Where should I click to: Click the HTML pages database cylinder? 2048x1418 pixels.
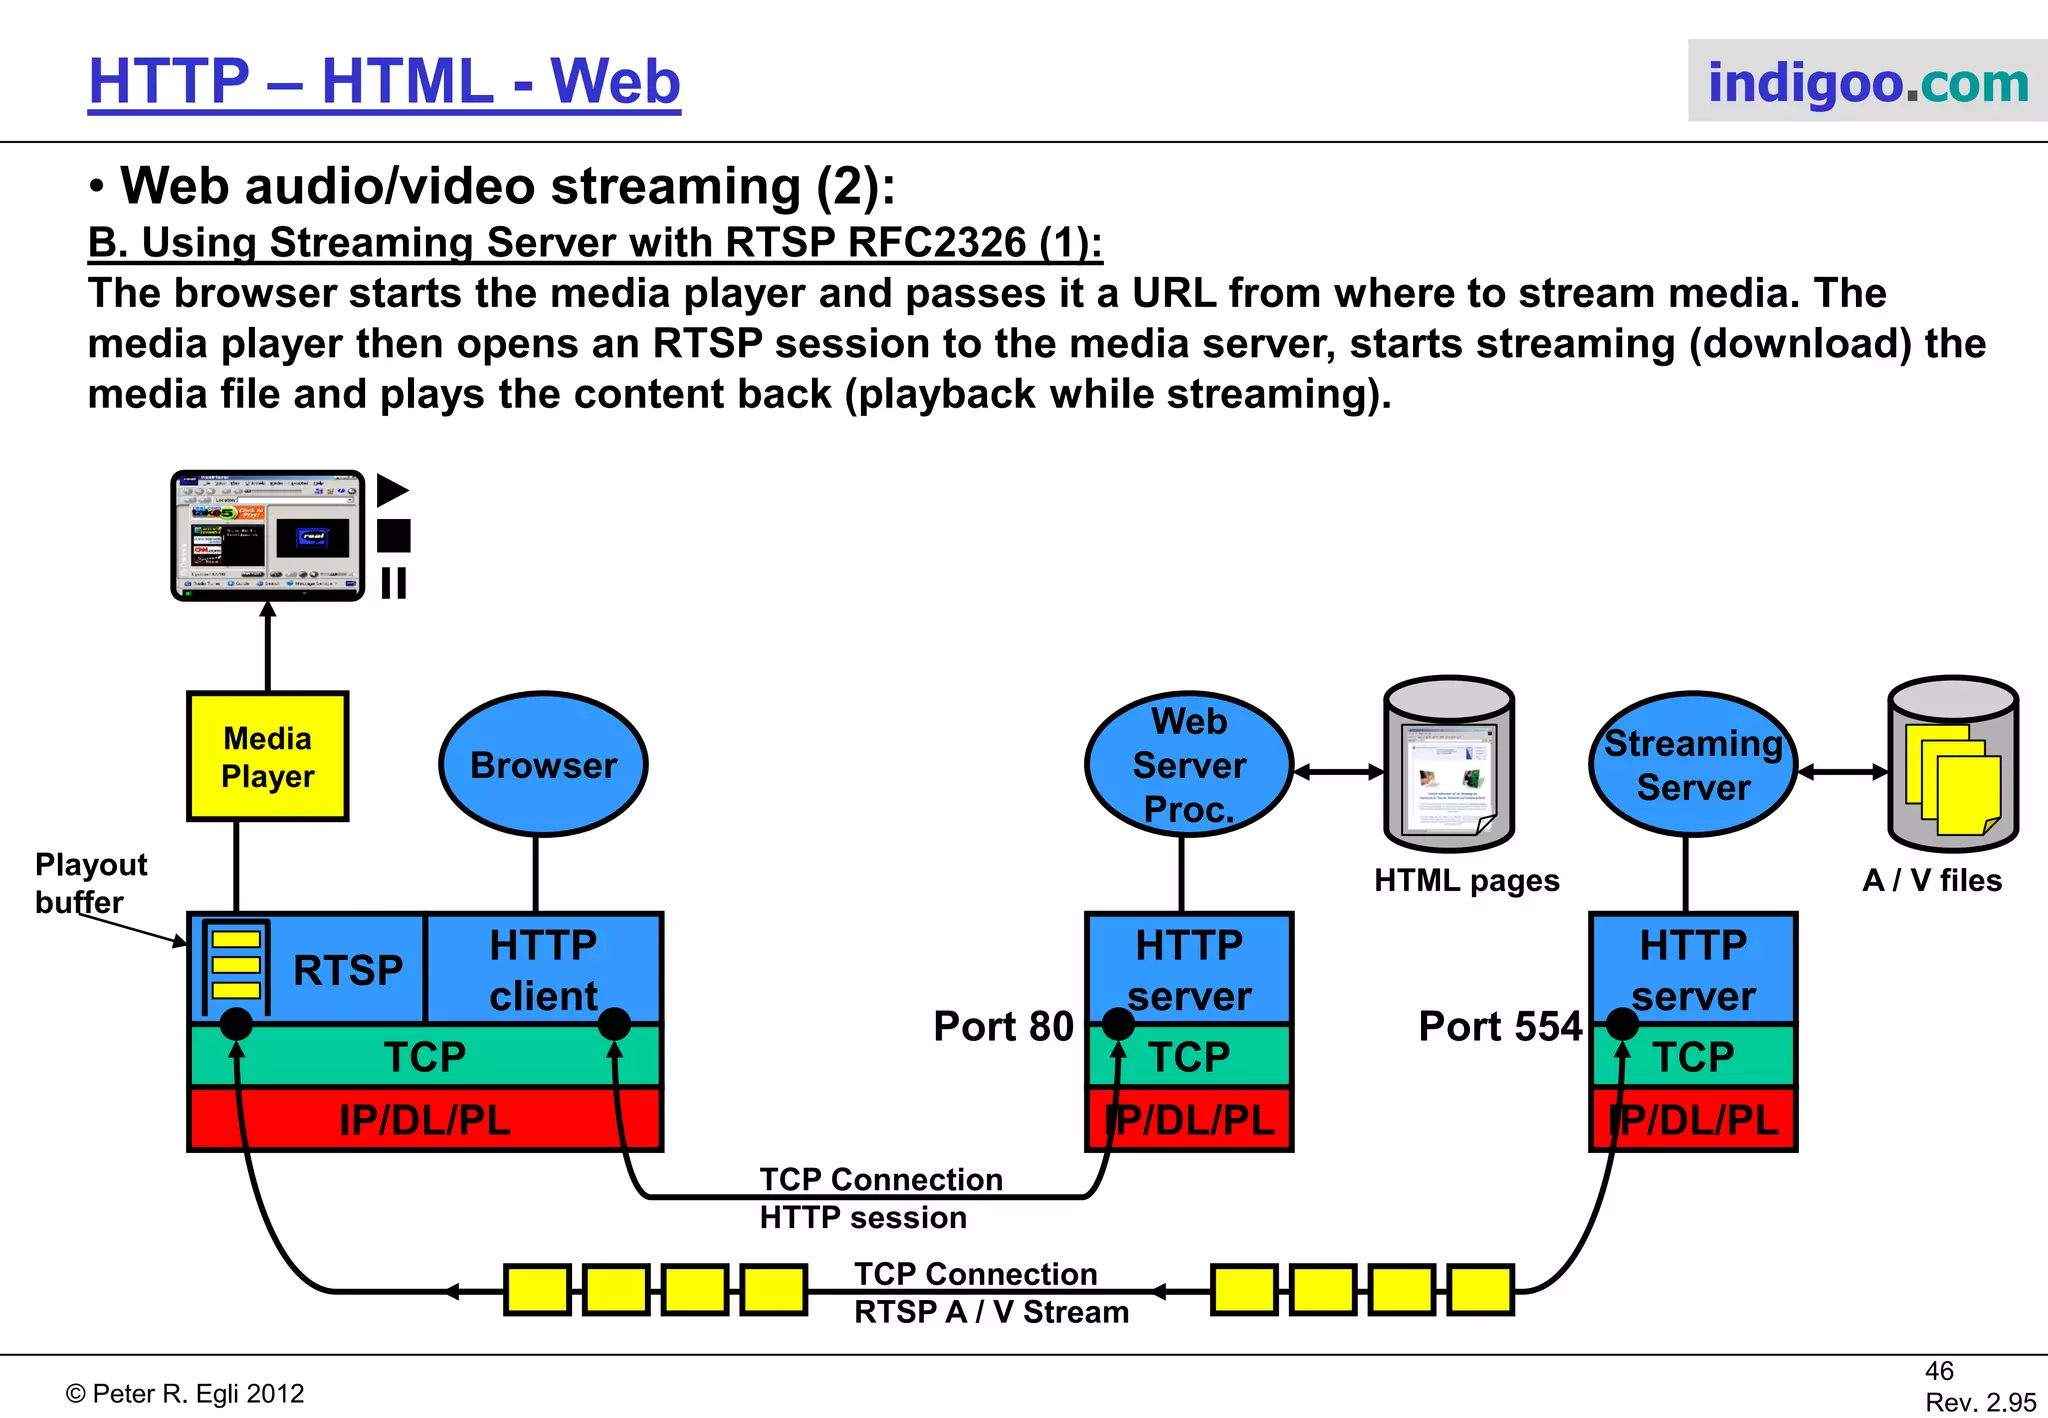click(1449, 764)
